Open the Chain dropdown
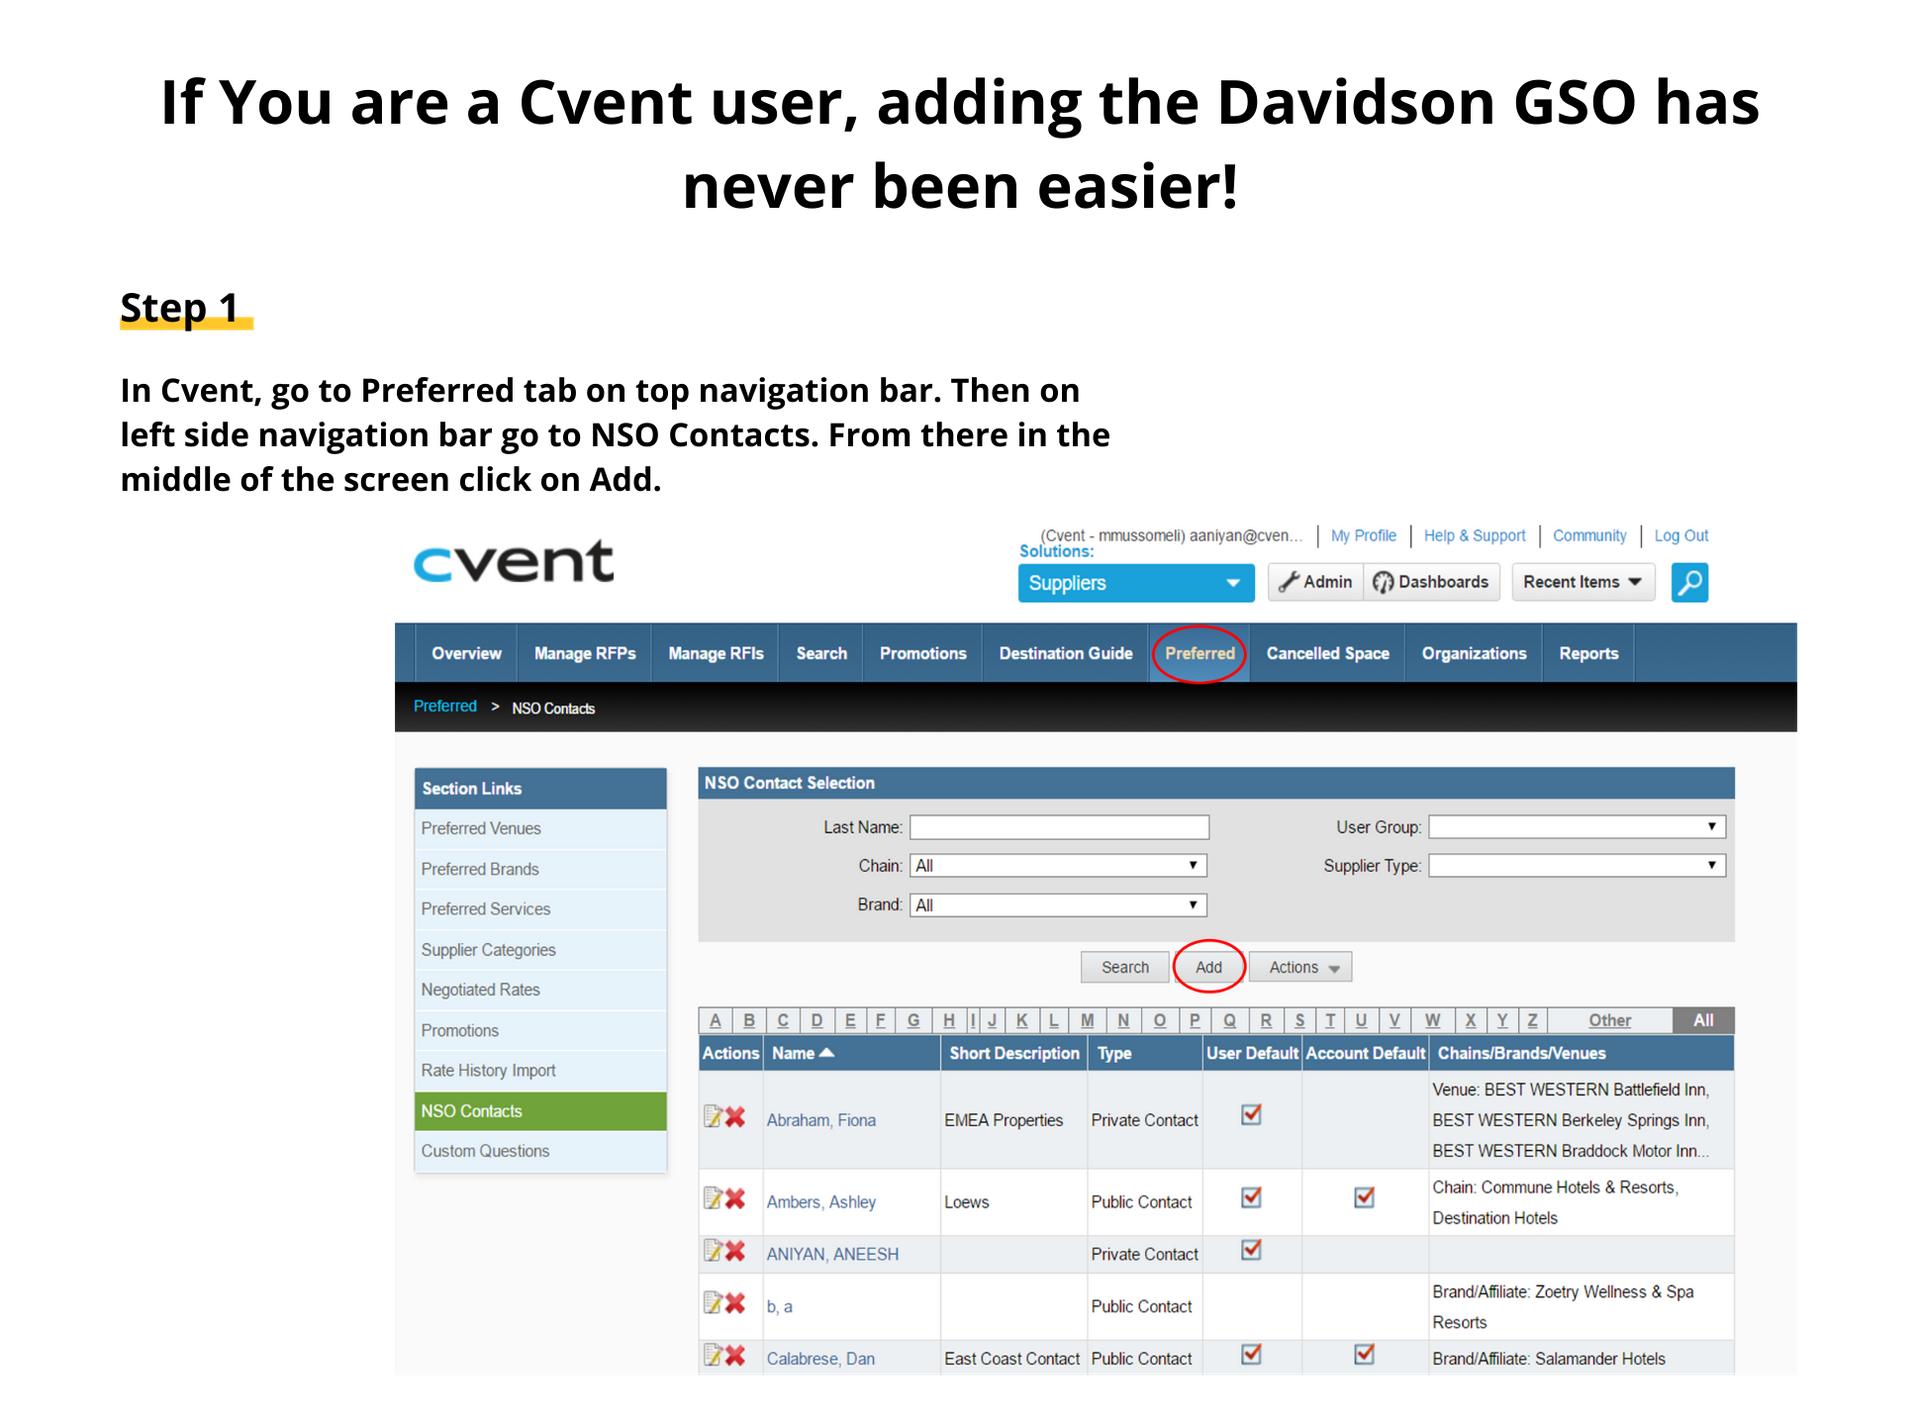Viewport: 1920px width, 1425px height. coord(1058,865)
